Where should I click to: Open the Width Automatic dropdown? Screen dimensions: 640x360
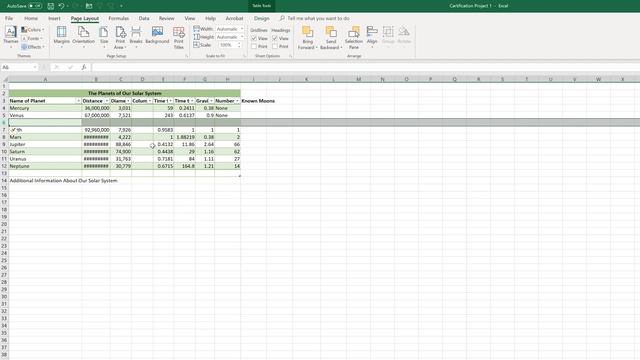242,29
